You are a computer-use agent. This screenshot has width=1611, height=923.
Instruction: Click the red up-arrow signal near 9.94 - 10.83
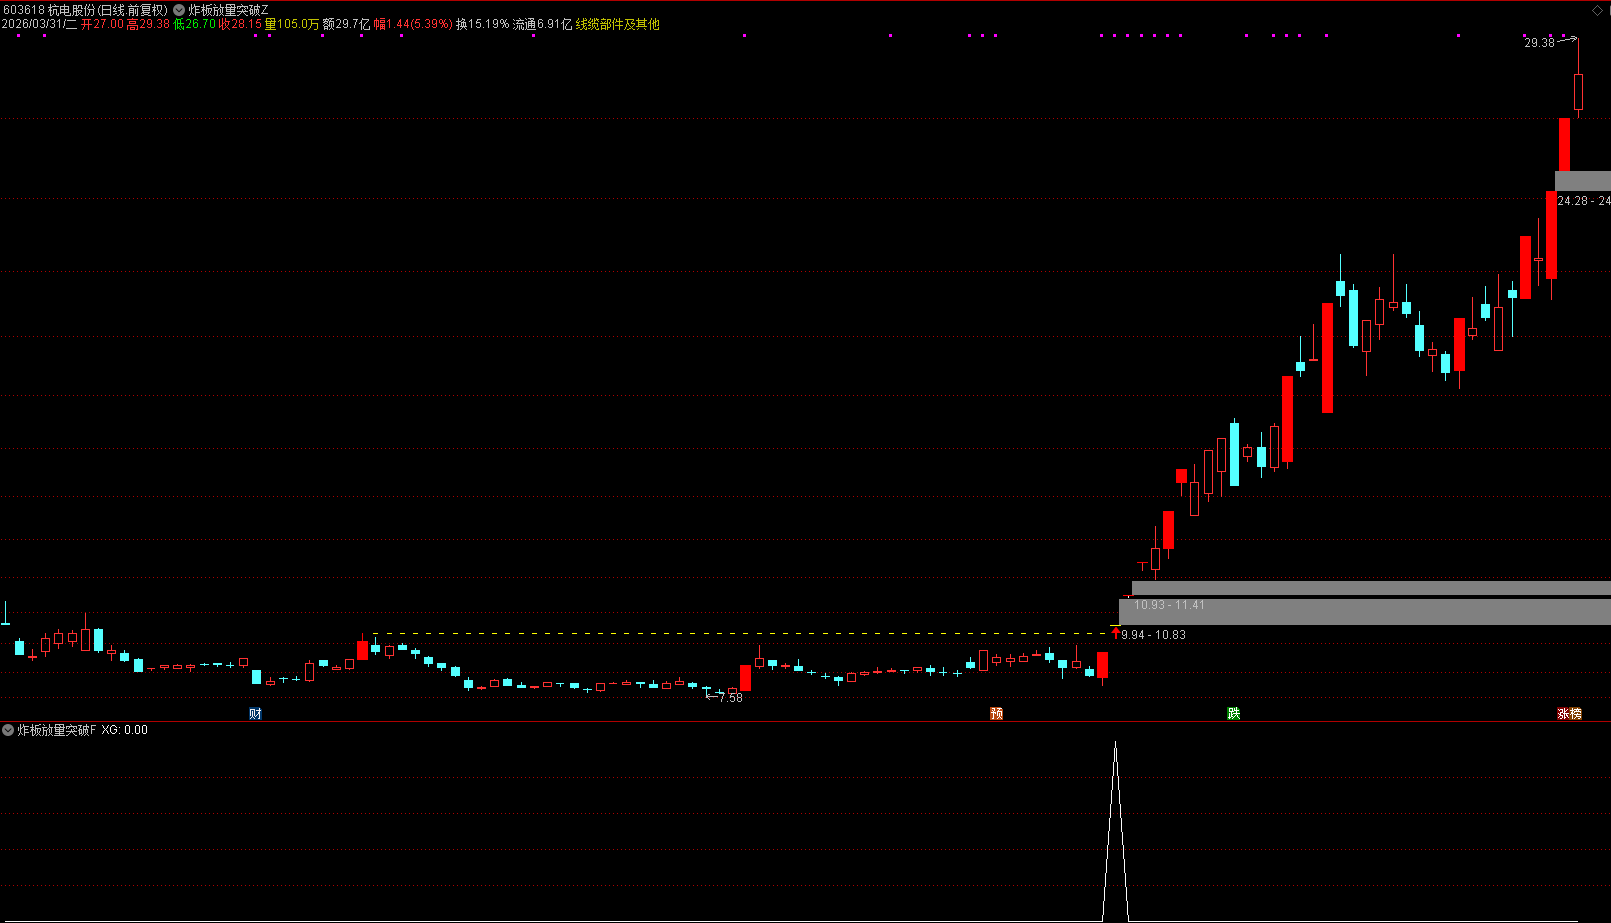[1116, 633]
